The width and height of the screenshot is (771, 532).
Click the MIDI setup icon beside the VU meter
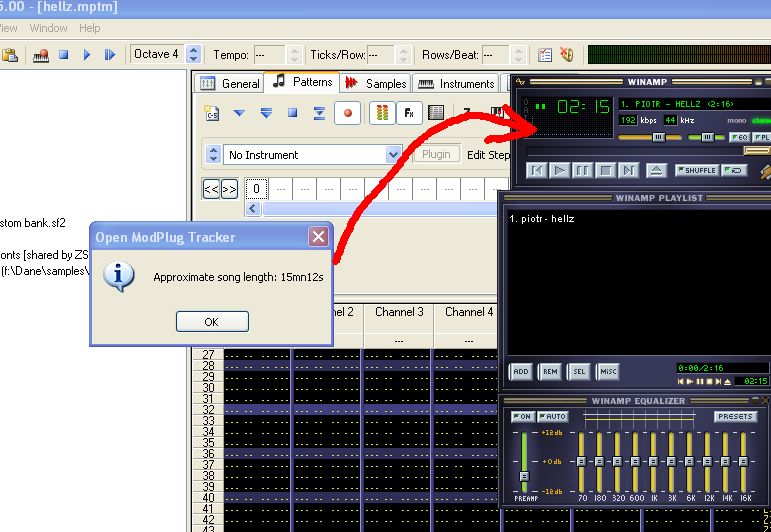567,54
